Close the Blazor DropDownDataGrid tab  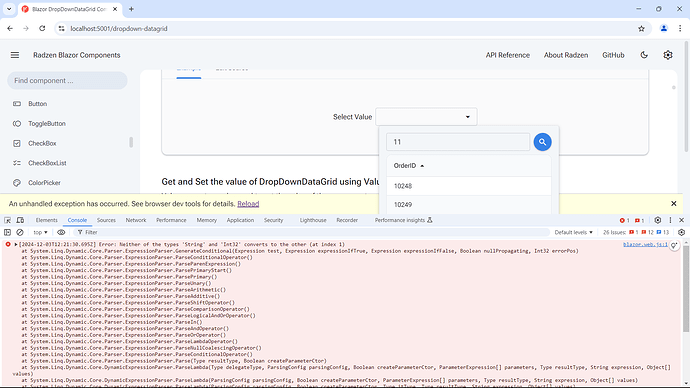click(115, 9)
